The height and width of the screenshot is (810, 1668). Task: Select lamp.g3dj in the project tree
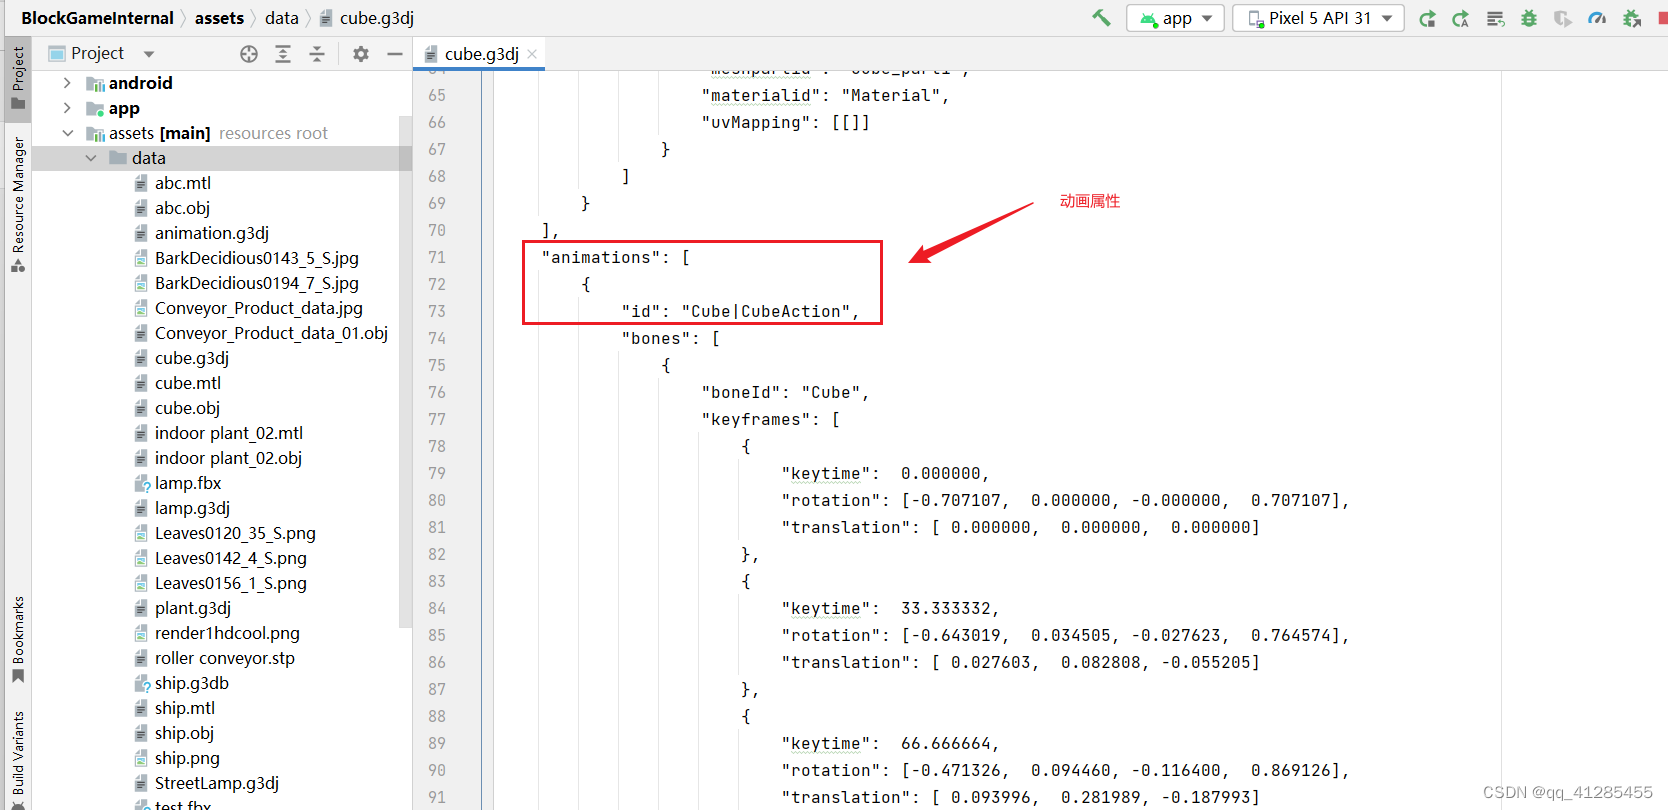(x=192, y=508)
